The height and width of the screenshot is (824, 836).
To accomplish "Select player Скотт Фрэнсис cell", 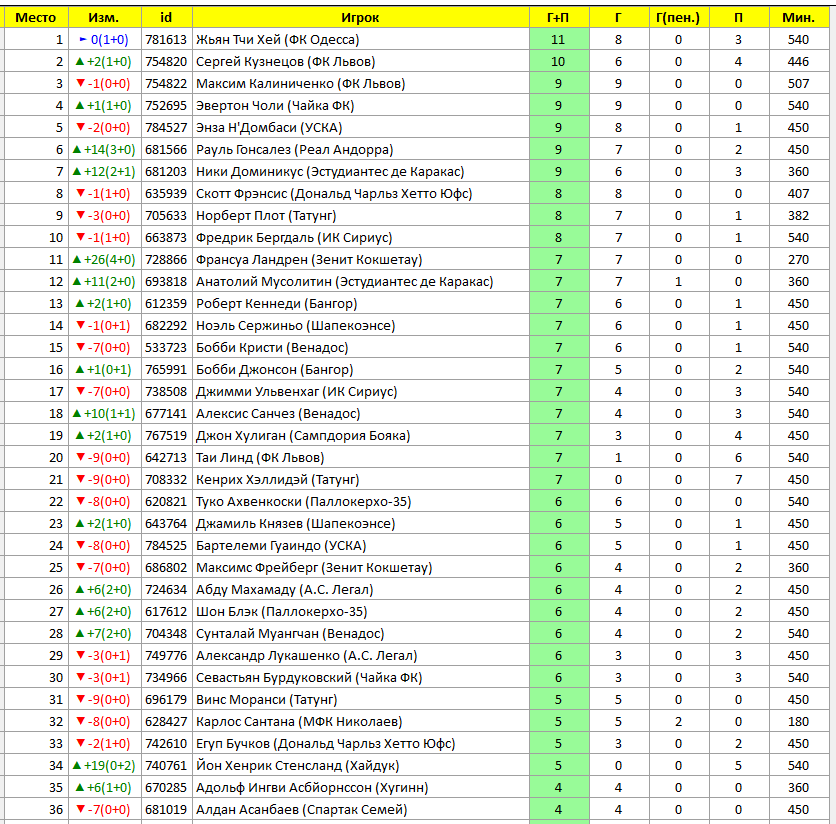I will click(360, 194).
